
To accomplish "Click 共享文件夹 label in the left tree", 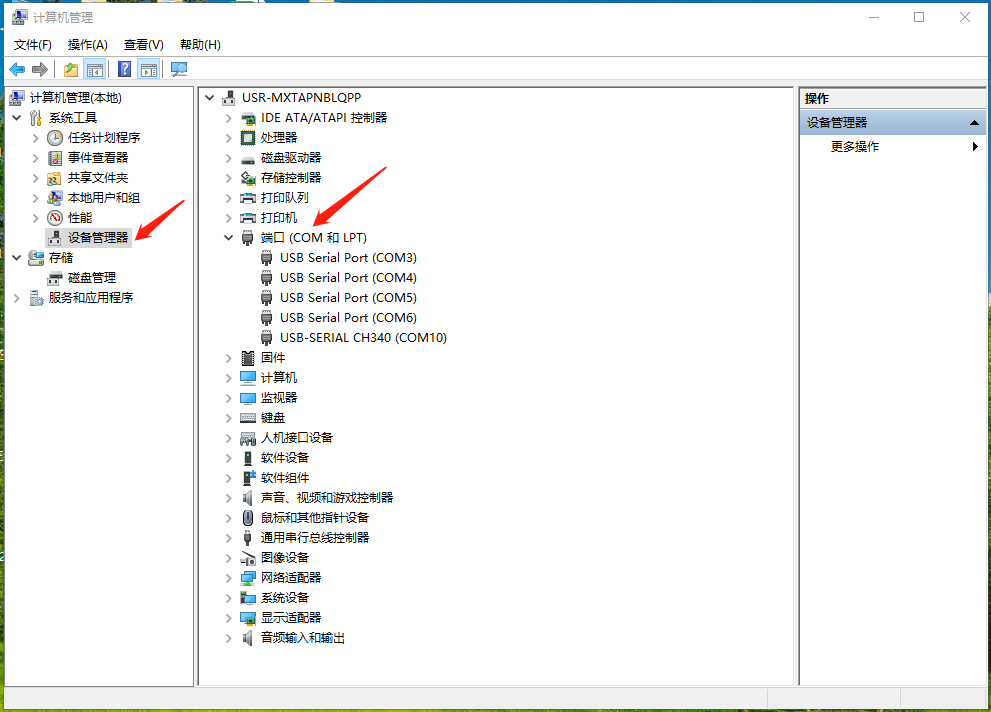I will pyautogui.click(x=98, y=178).
